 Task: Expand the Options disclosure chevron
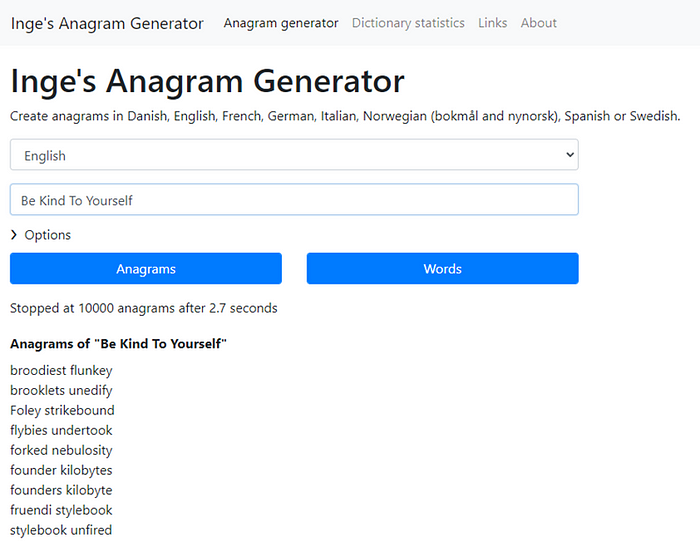[x=15, y=235]
